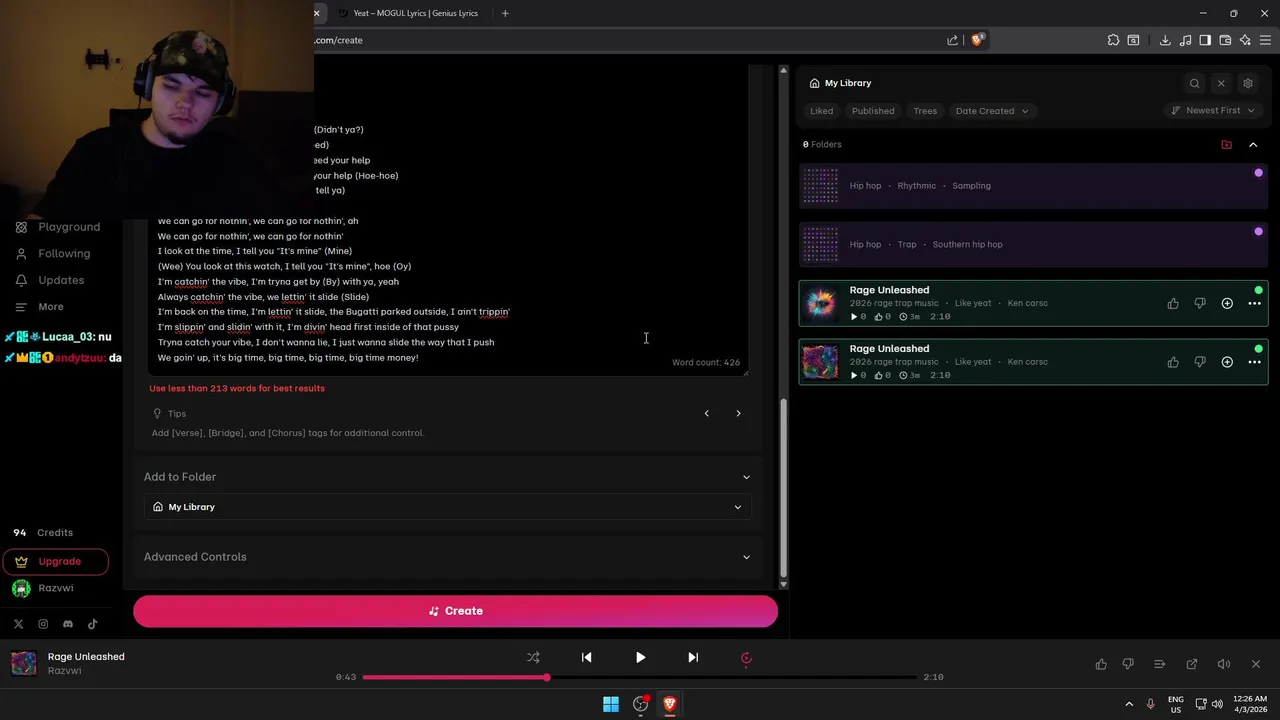Dislike the track in the bottom player bar
1280x720 pixels.
[x=1128, y=664]
